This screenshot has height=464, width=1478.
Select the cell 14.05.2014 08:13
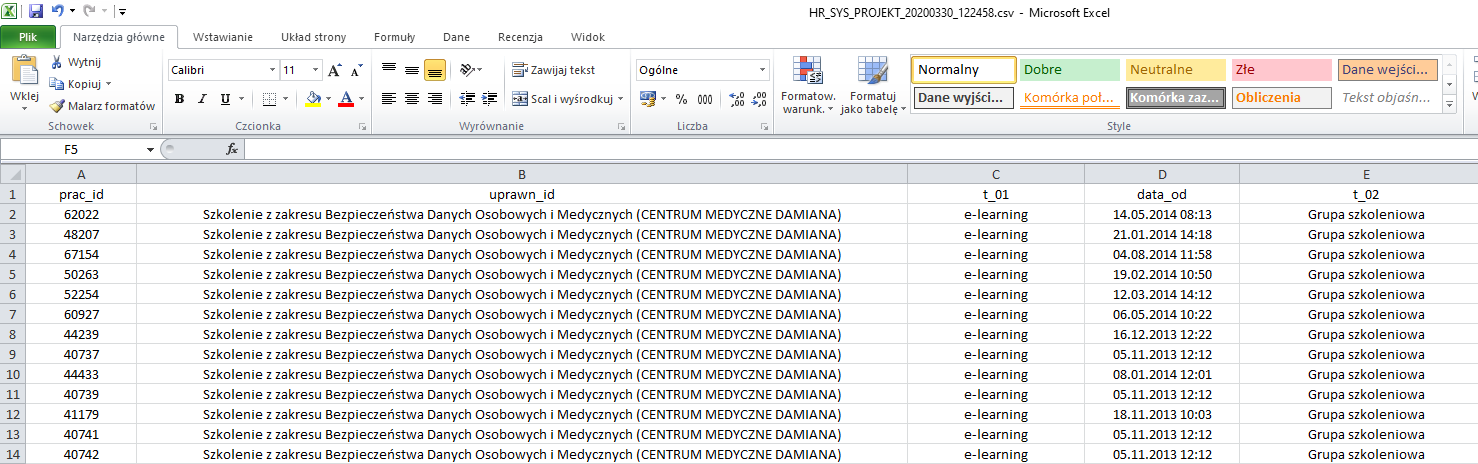tap(1162, 214)
